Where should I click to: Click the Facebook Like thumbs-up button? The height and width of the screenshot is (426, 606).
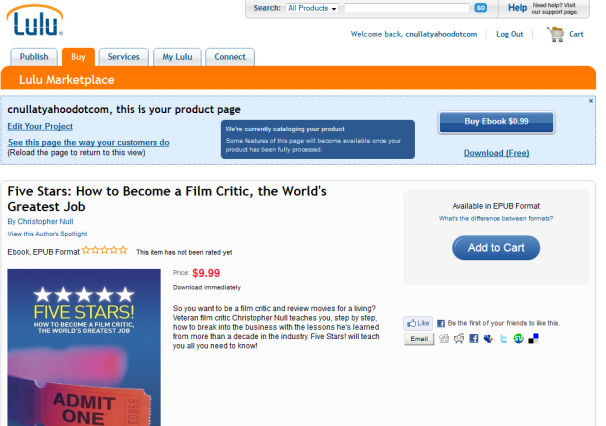click(x=418, y=323)
